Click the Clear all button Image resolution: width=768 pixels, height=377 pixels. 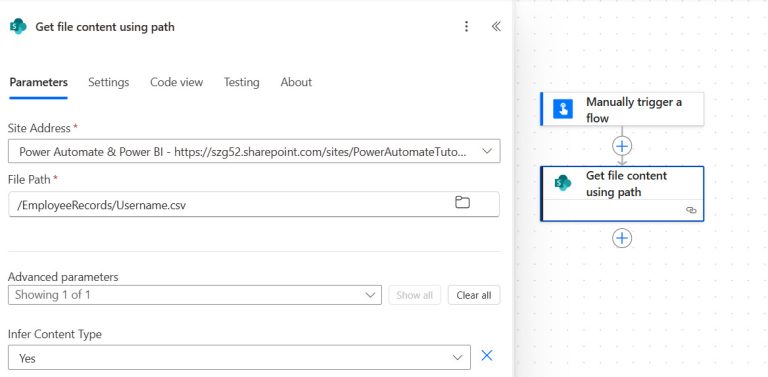[474, 295]
